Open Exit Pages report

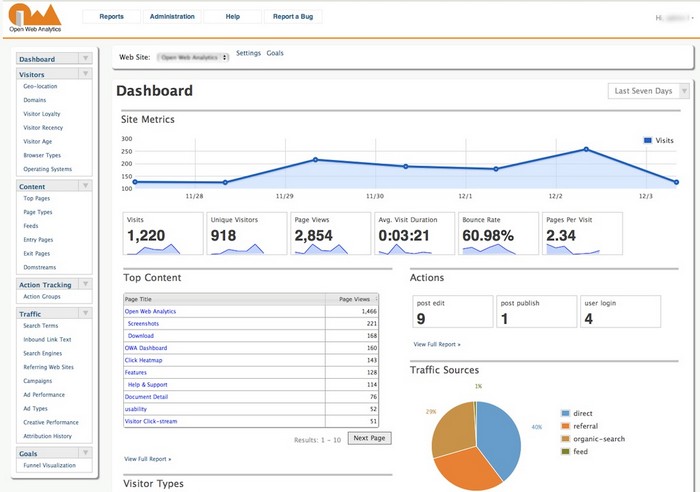tap(37, 254)
